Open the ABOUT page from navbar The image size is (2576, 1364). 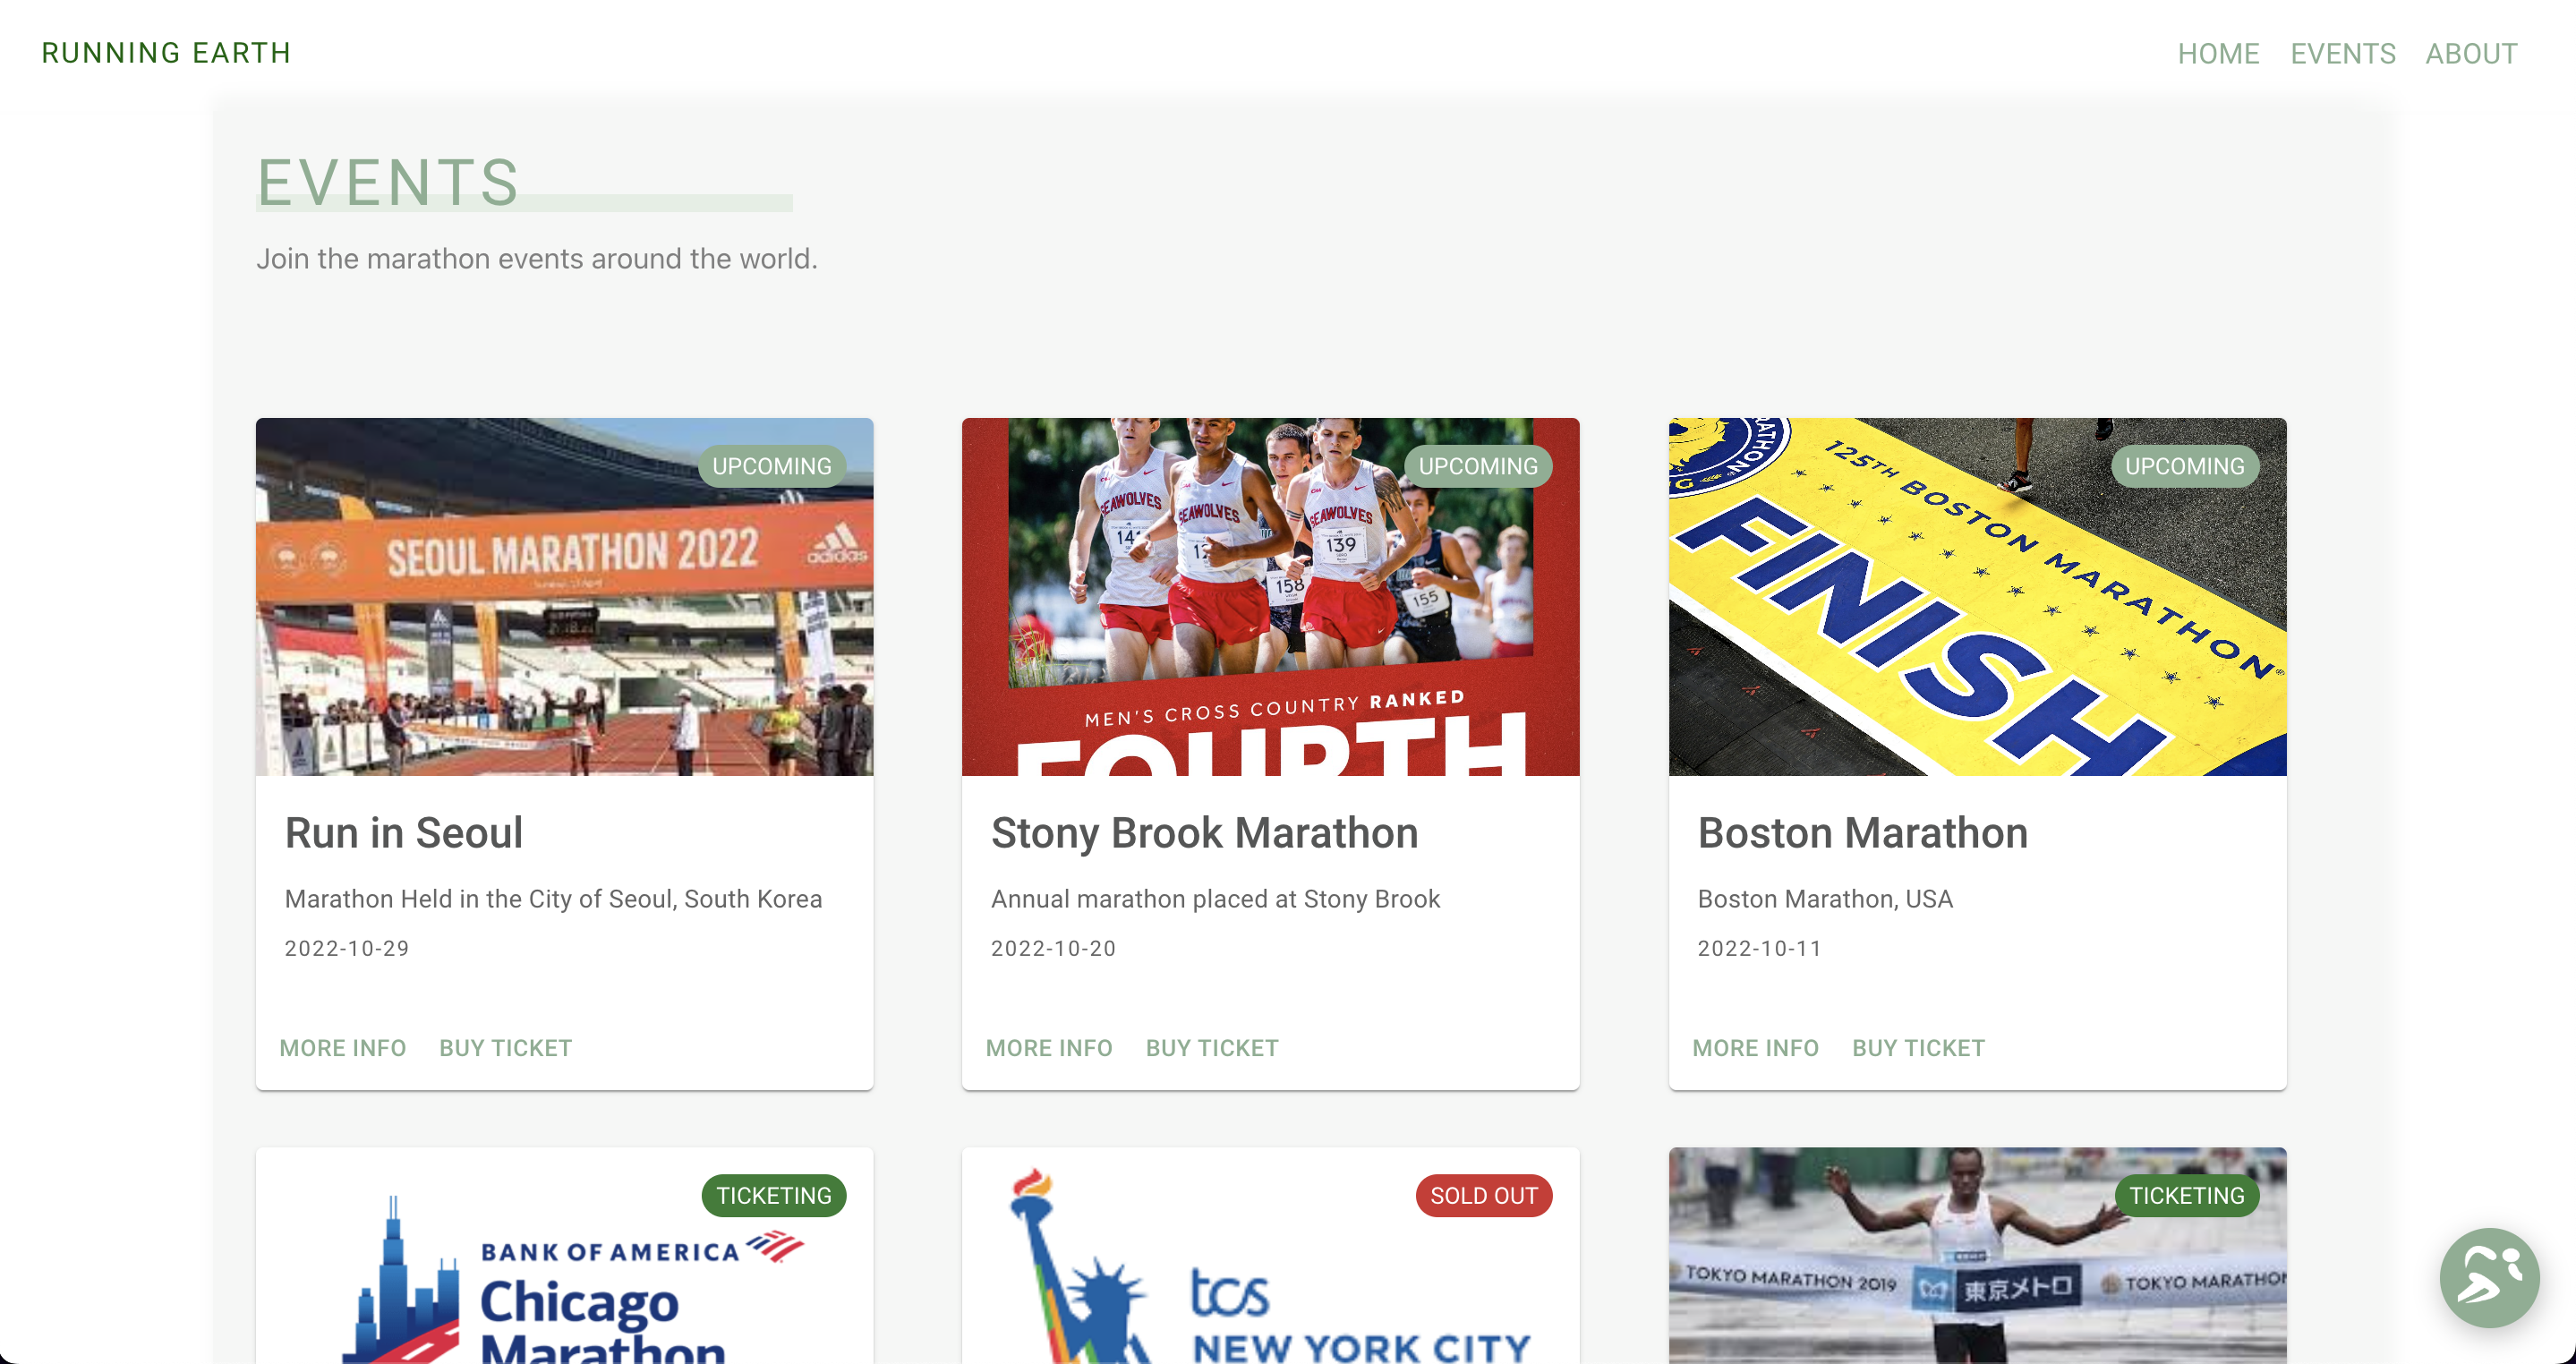(2470, 54)
